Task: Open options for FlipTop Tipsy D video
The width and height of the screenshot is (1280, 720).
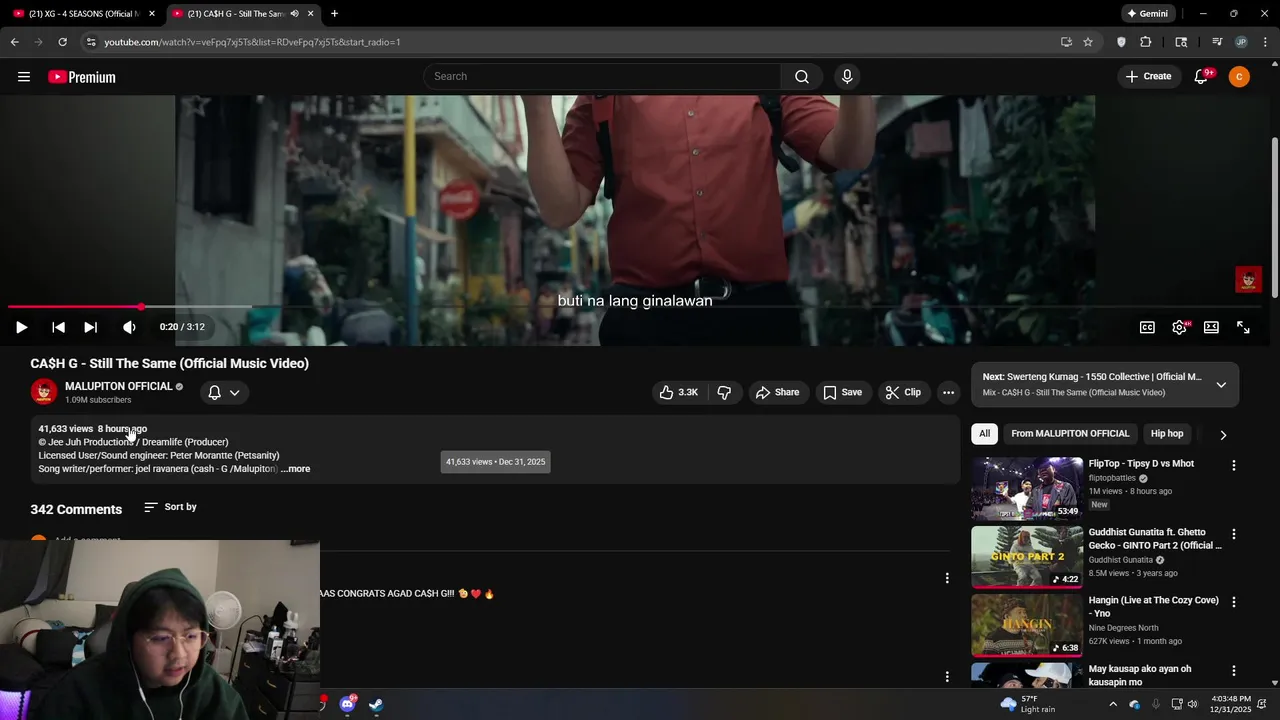Action: point(1233,465)
